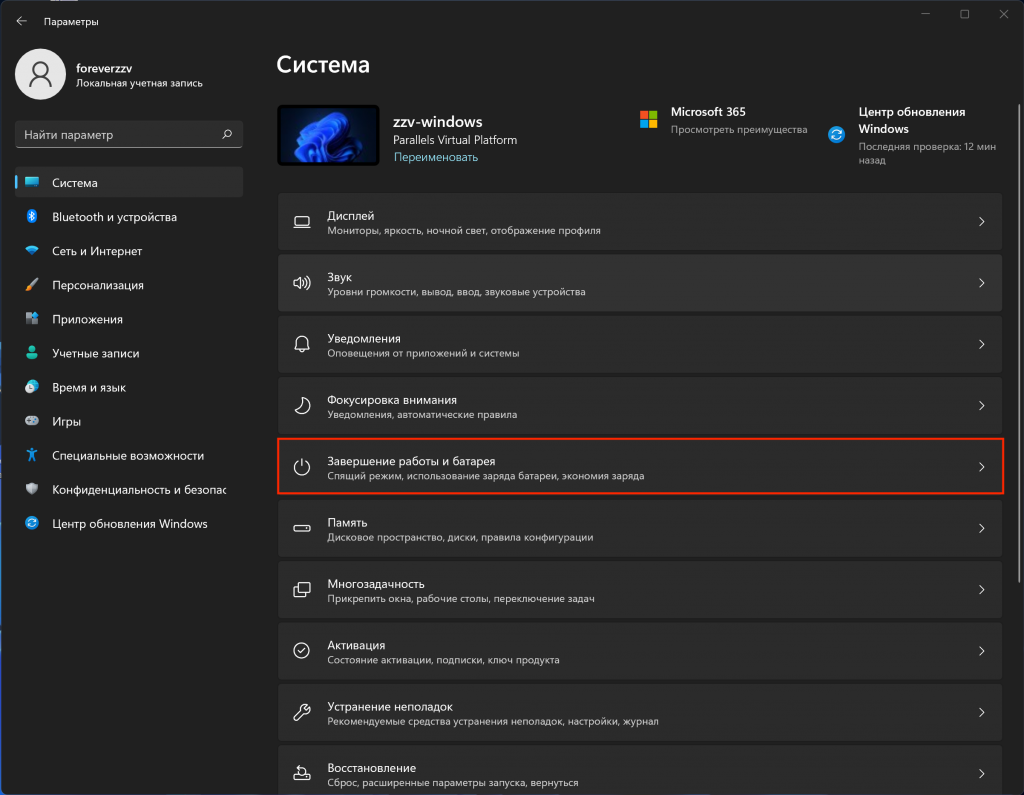The image size is (1024, 795).
Task: Click the Игры gamepad icon
Action: pos(32,421)
